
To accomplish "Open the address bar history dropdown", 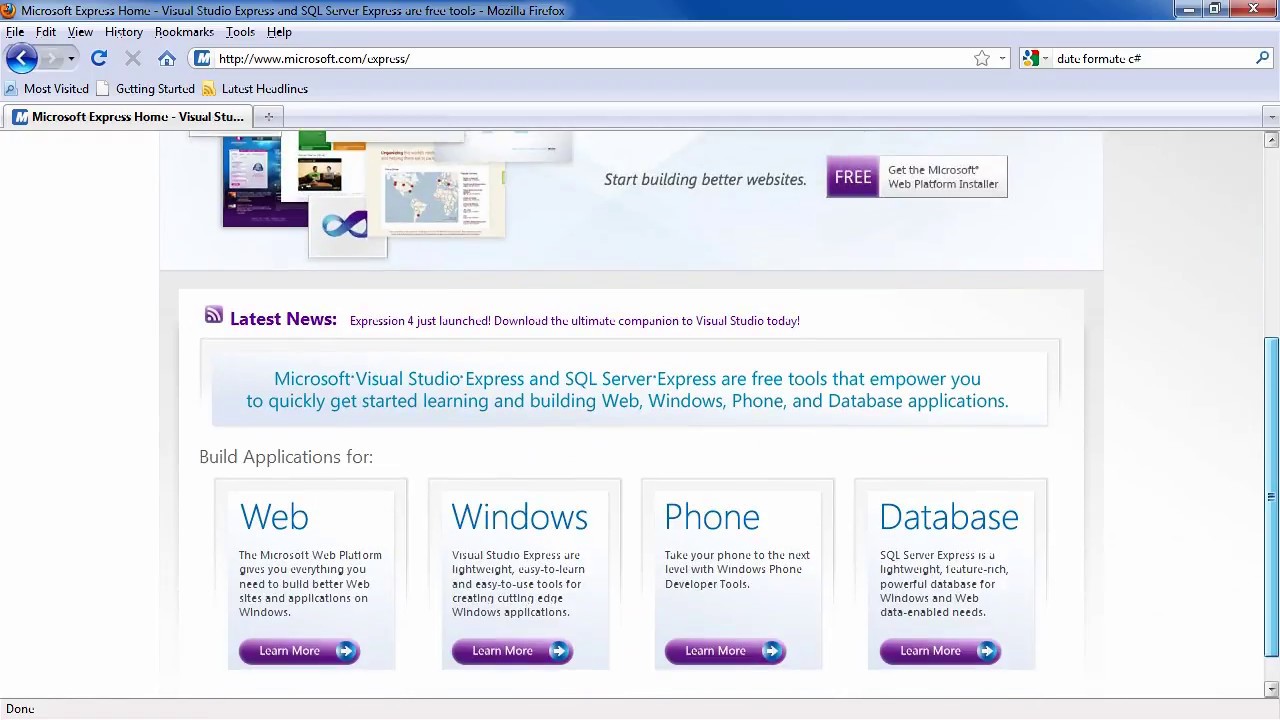I will (1002, 59).
